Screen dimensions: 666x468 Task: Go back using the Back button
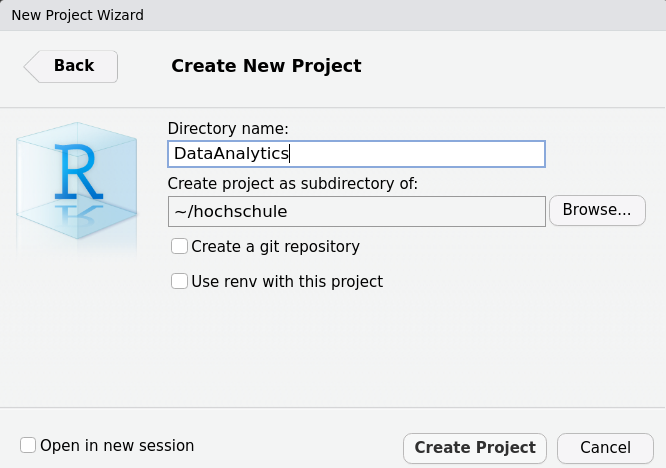click(x=72, y=66)
